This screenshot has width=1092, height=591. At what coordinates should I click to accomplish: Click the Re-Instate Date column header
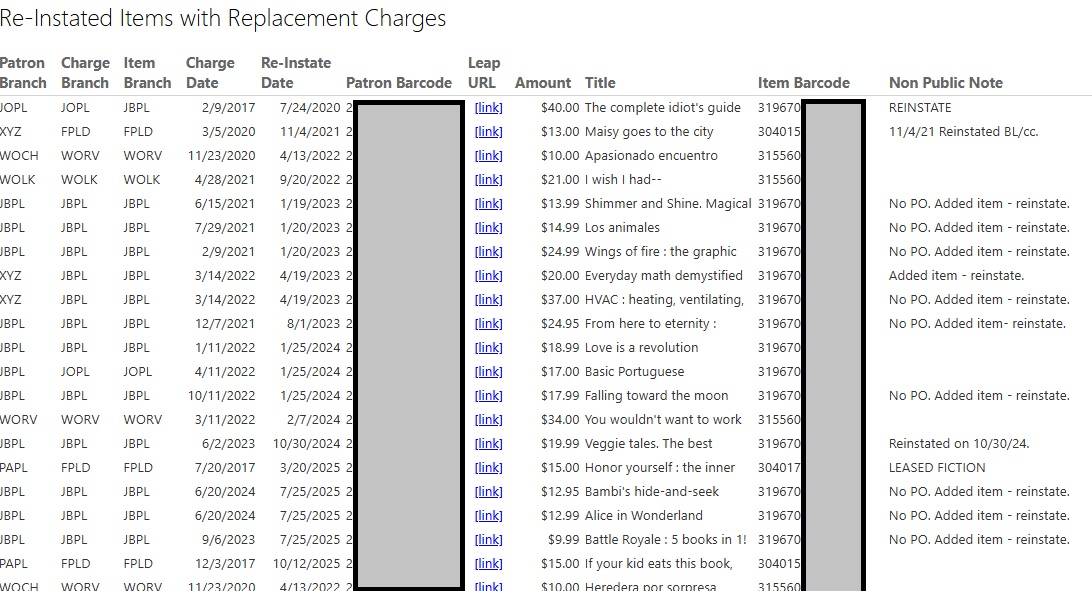click(295, 73)
